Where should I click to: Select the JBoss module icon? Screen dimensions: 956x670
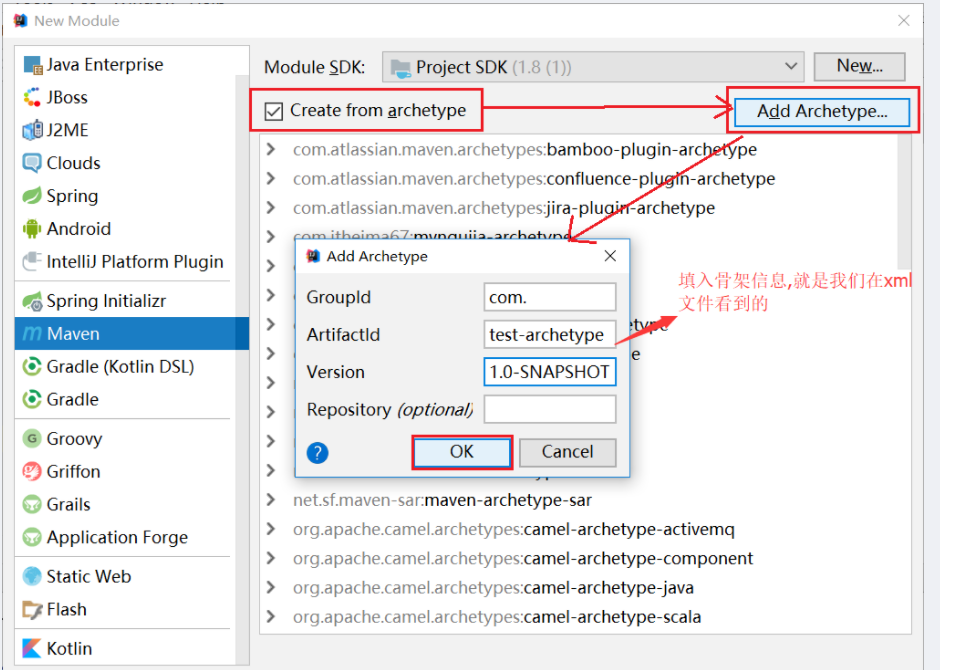coord(32,98)
